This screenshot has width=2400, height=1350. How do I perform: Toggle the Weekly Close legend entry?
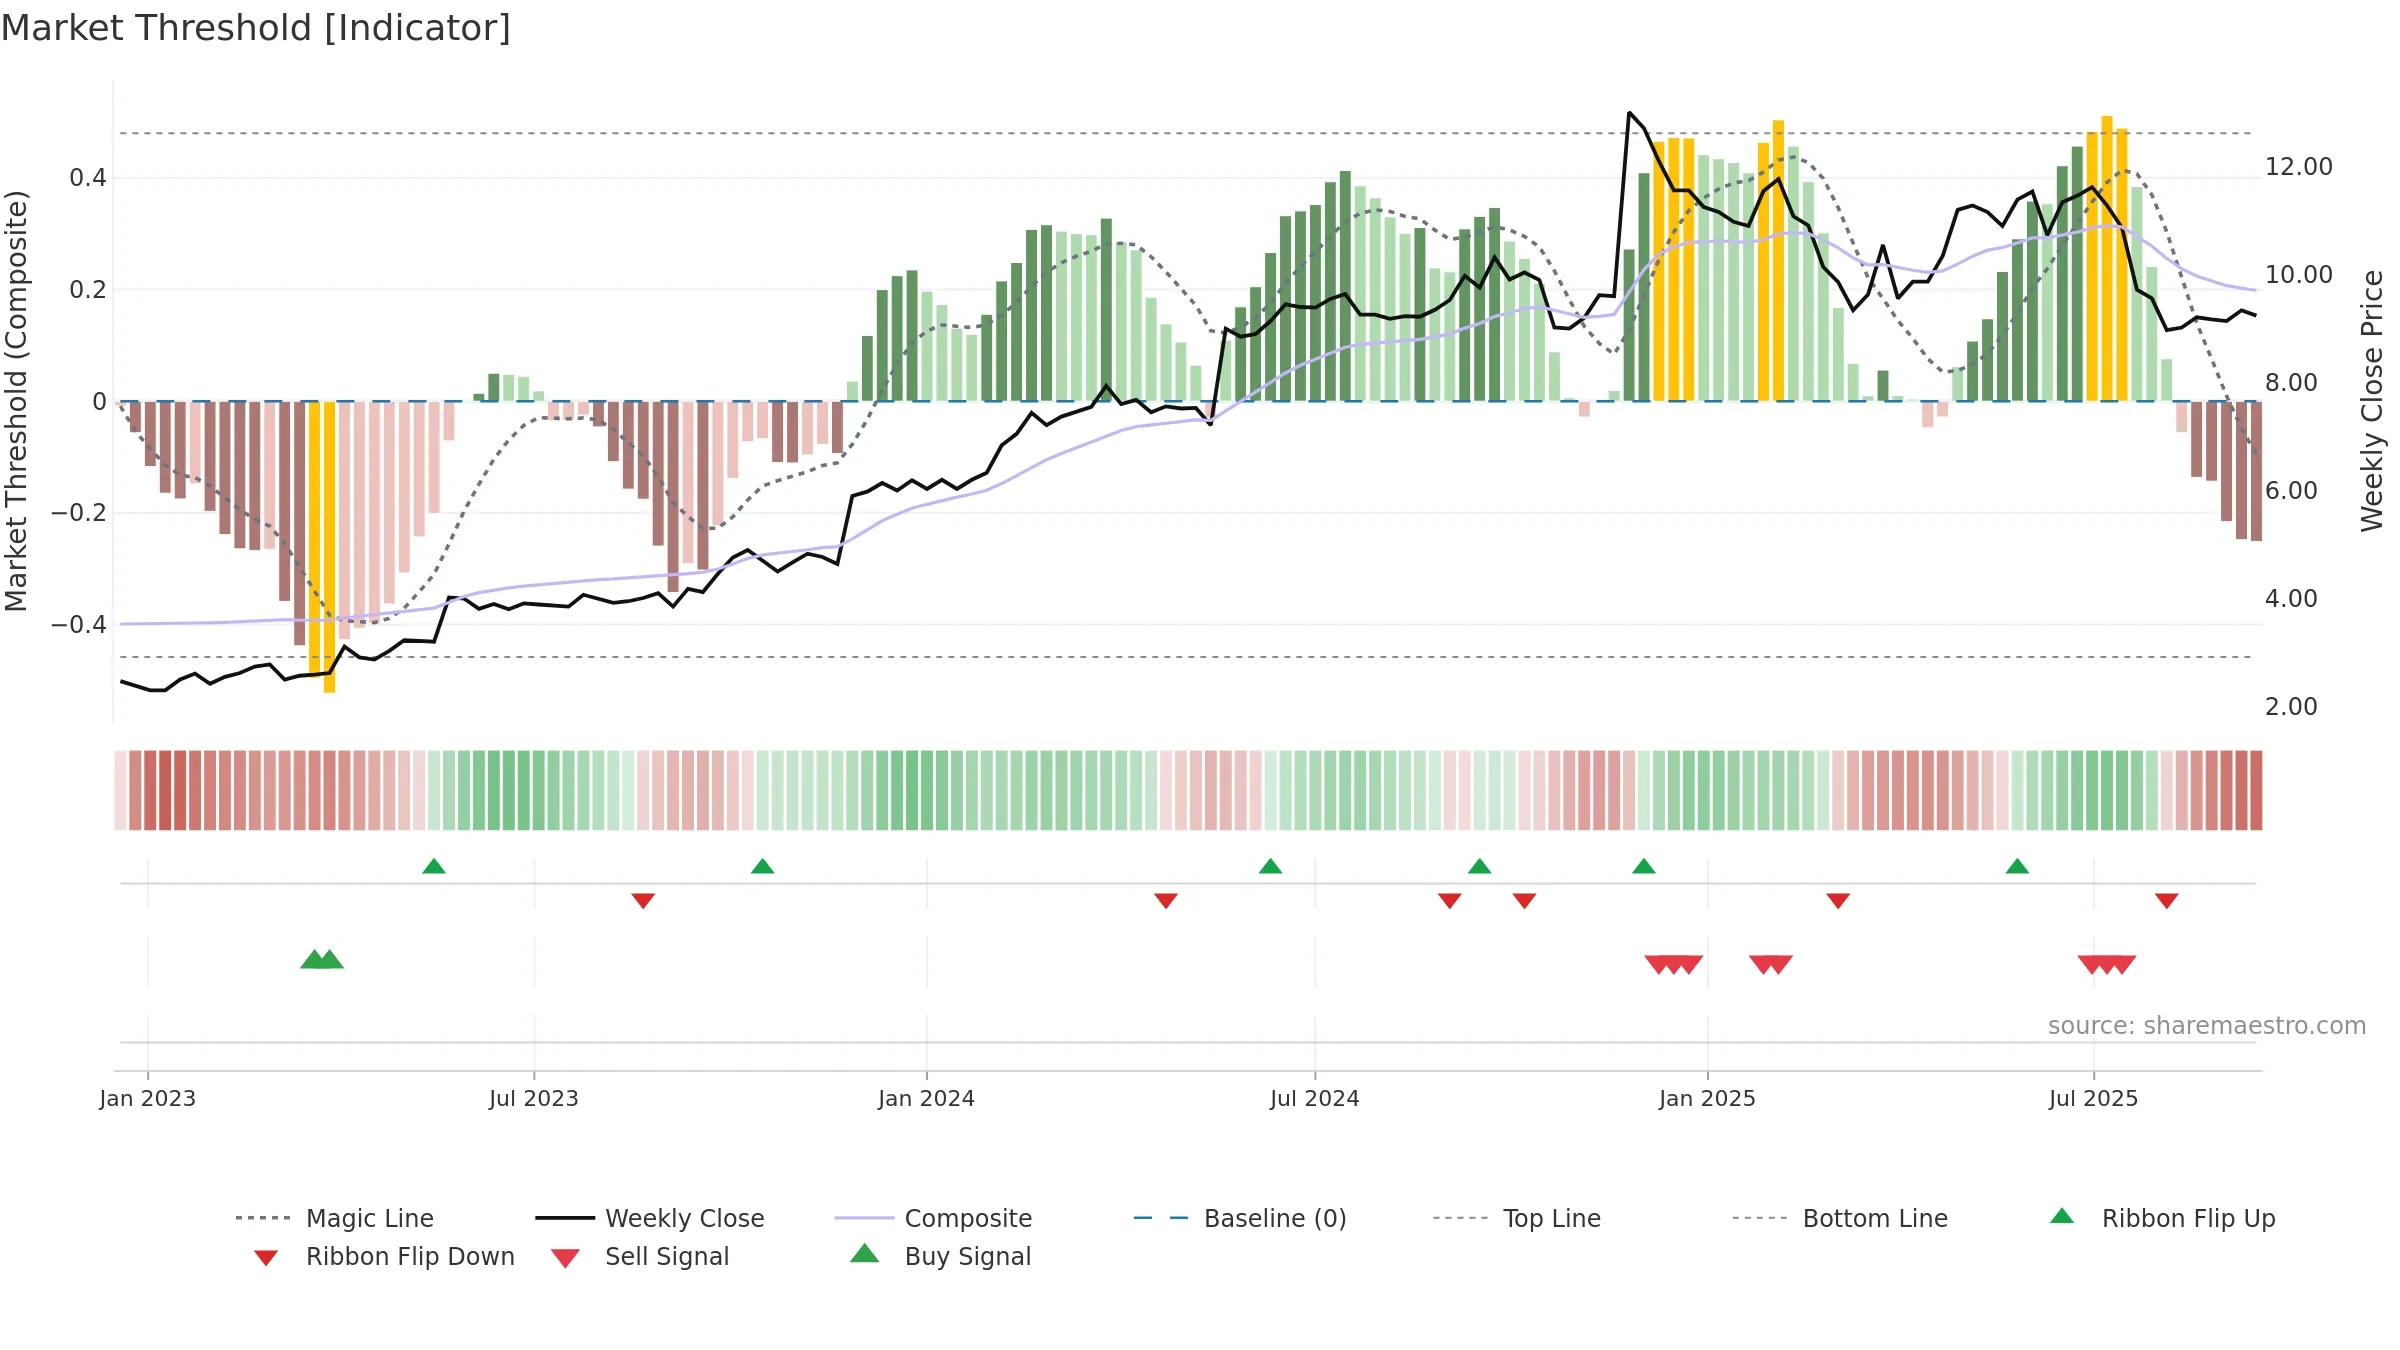coord(650,1218)
